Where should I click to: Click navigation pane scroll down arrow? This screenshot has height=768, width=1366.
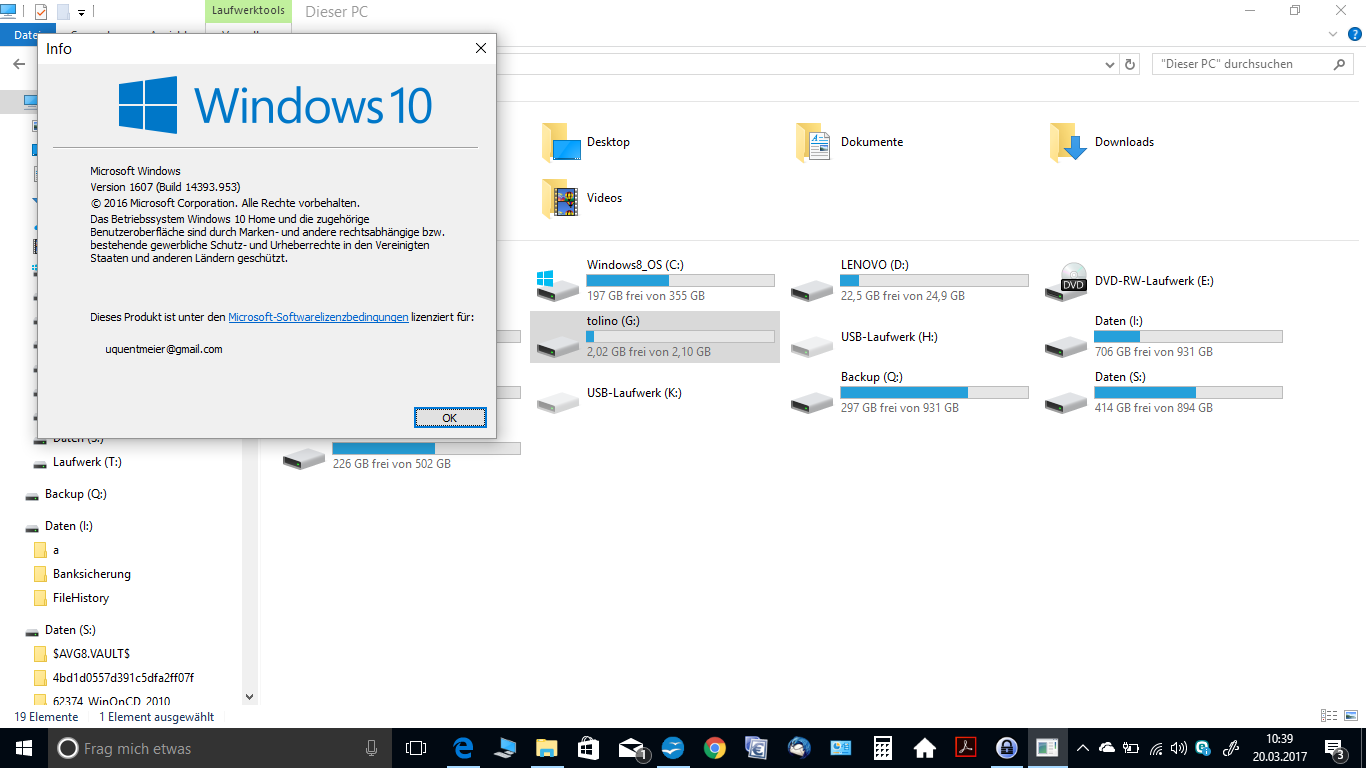(251, 697)
